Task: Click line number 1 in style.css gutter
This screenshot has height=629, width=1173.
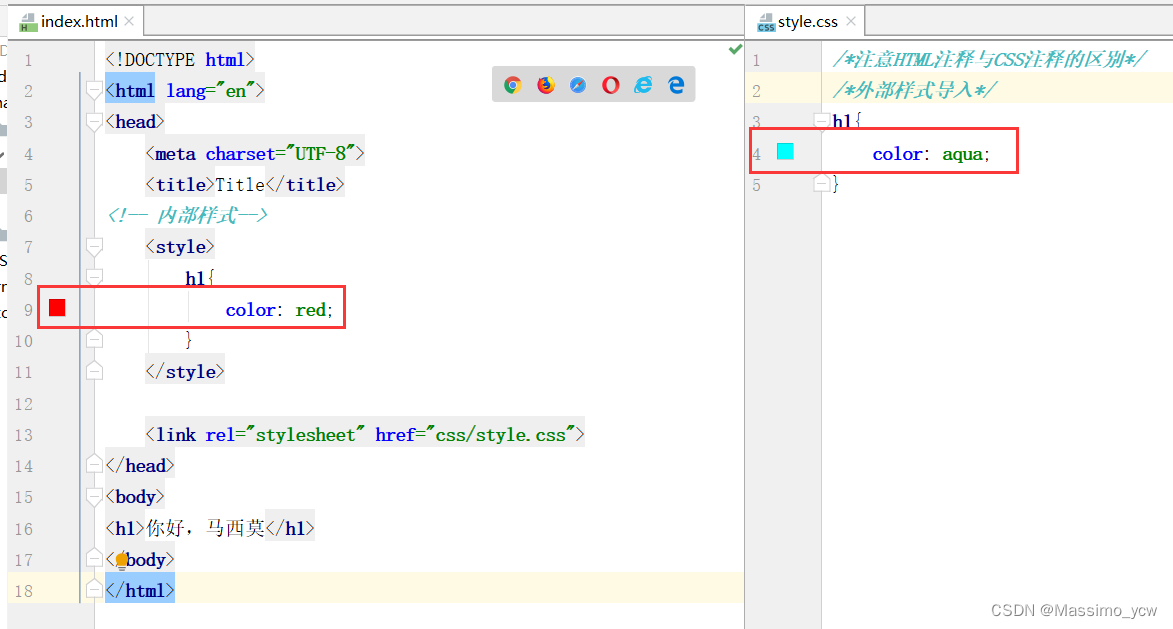Action: (756, 60)
